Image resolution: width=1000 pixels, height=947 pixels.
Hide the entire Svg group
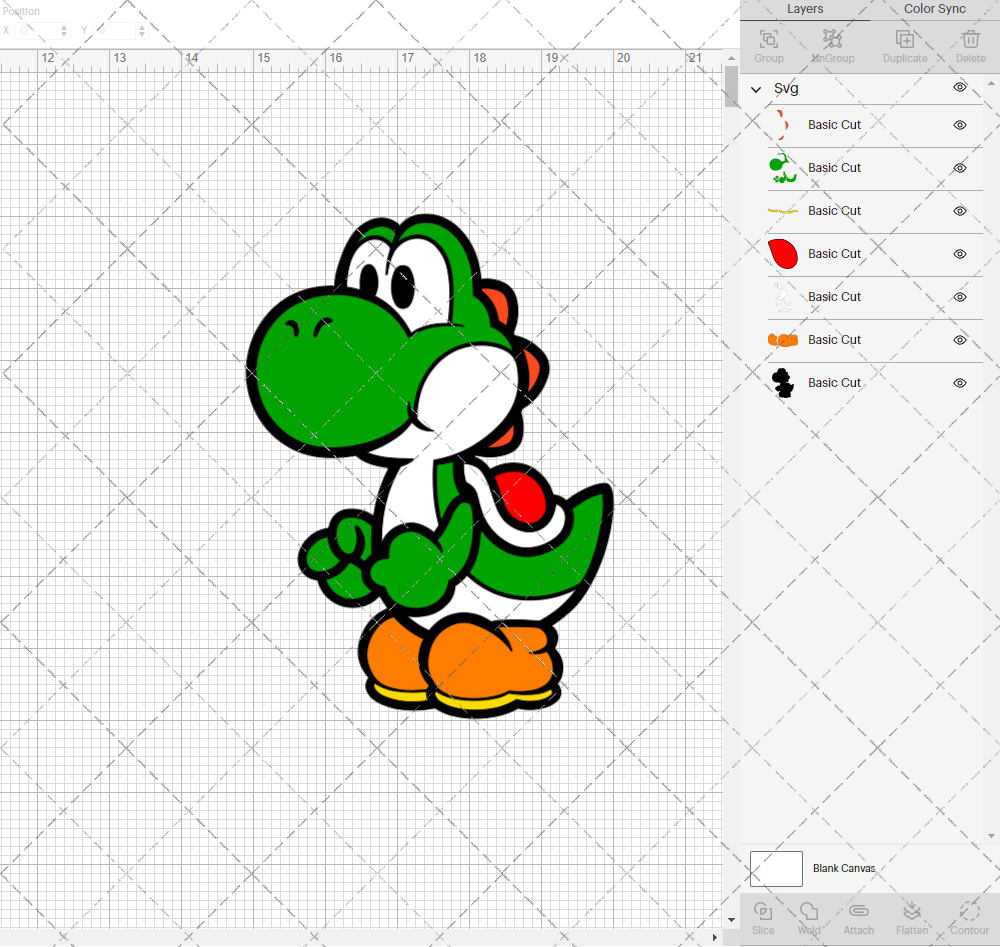tap(960, 88)
